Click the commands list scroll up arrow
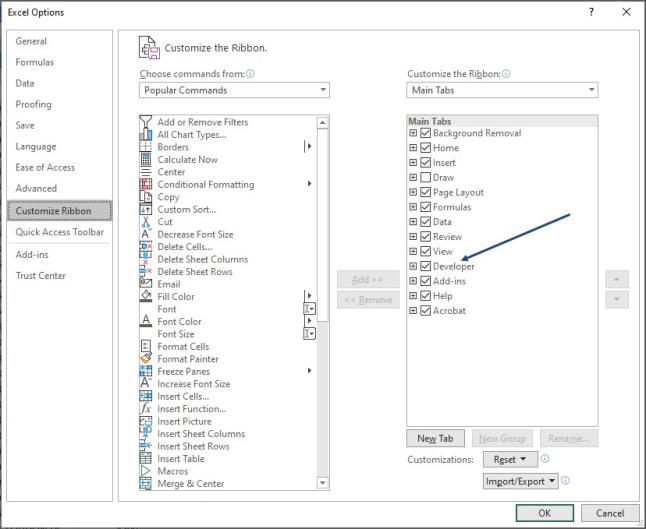Screen dimensions: 646x529 pos(323,122)
